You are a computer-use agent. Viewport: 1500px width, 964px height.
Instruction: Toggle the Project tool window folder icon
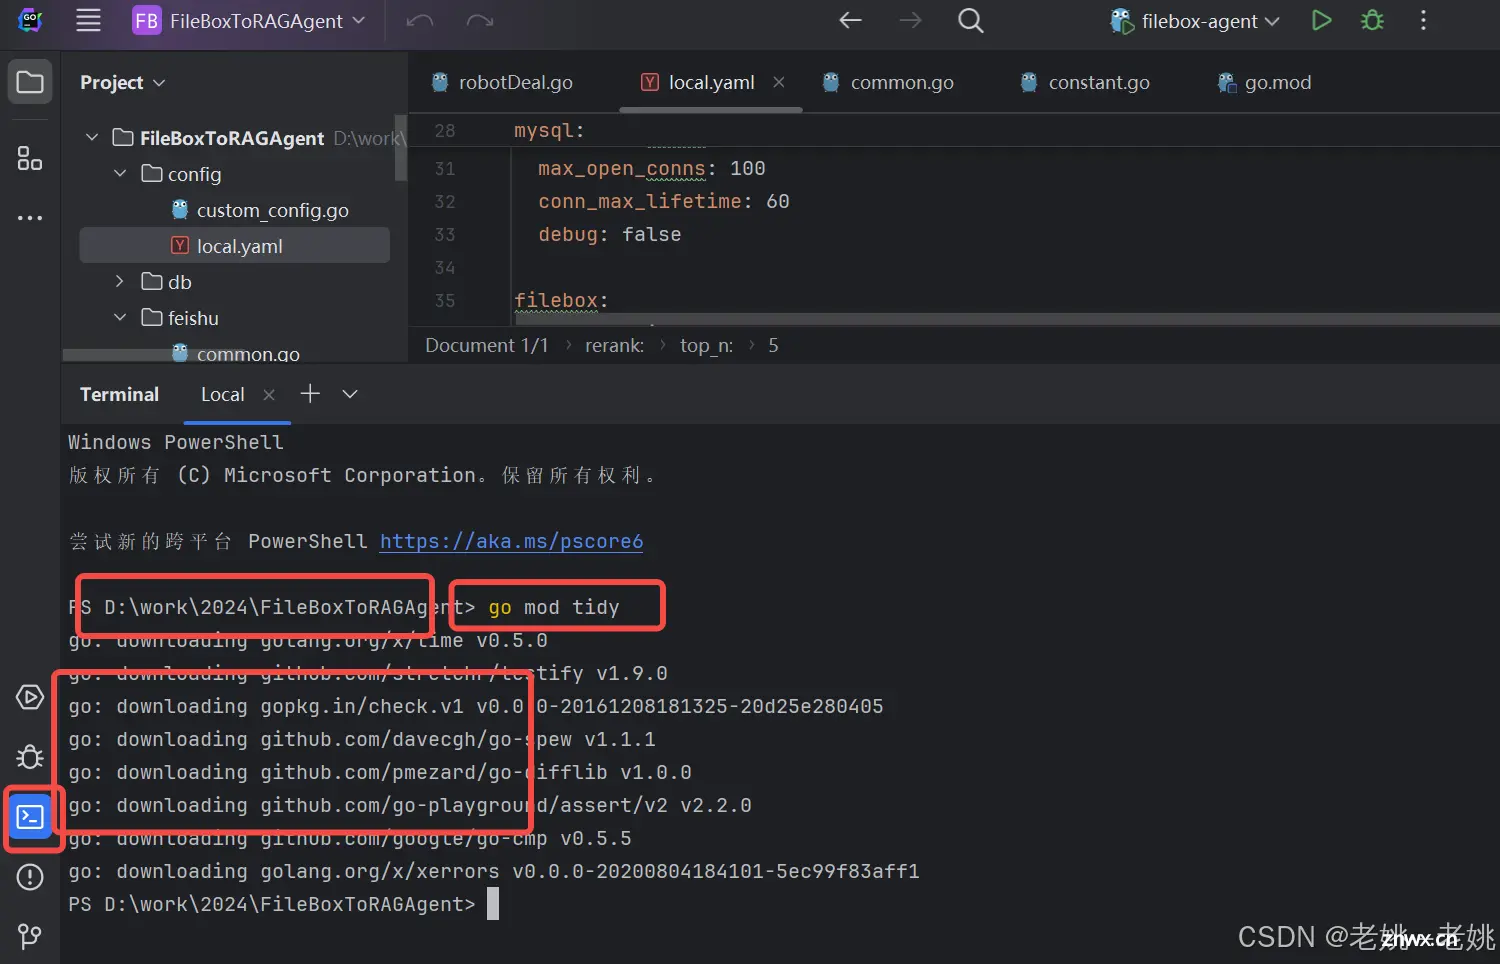(30, 82)
